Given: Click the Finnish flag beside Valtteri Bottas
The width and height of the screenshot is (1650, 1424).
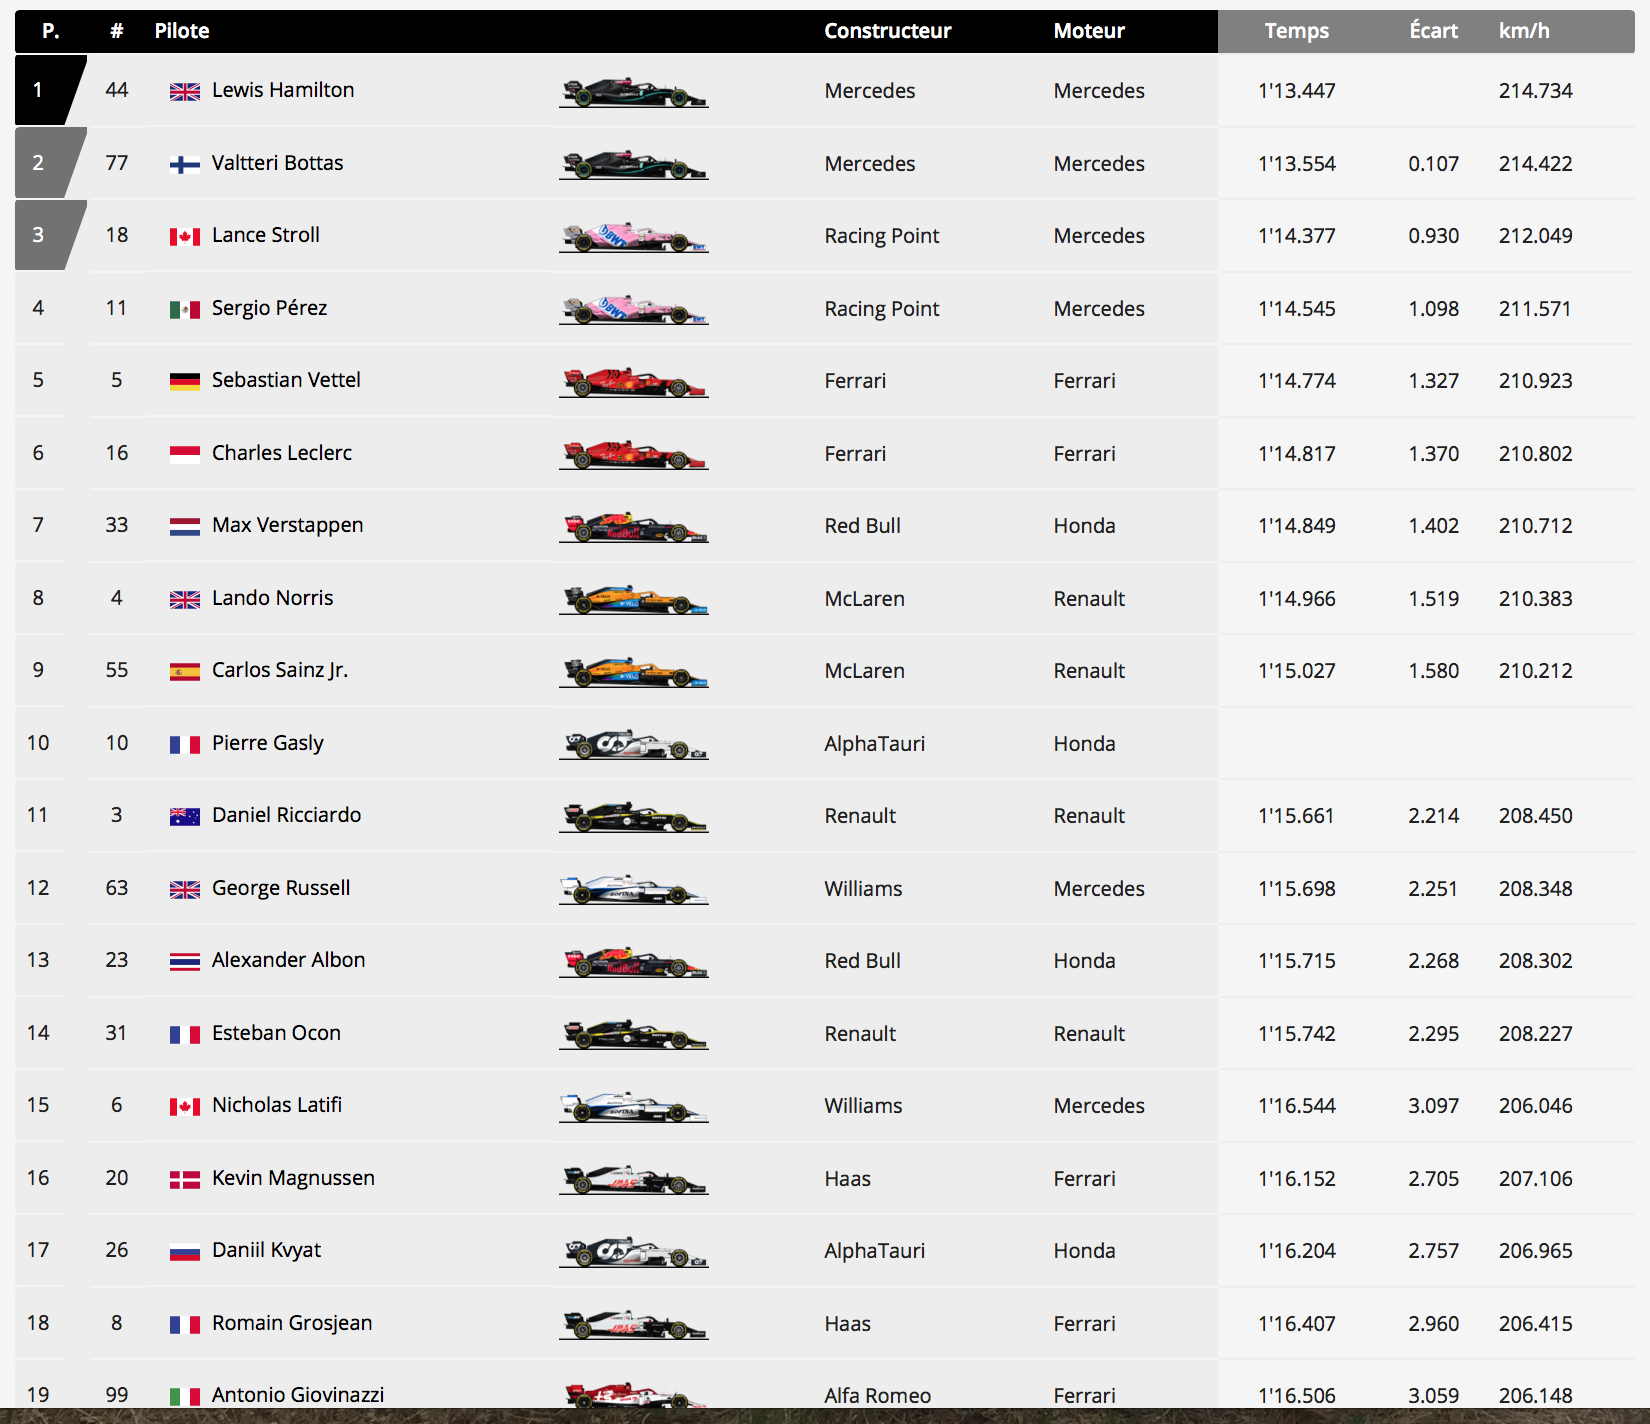Looking at the screenshot, I should click(185, 165).
